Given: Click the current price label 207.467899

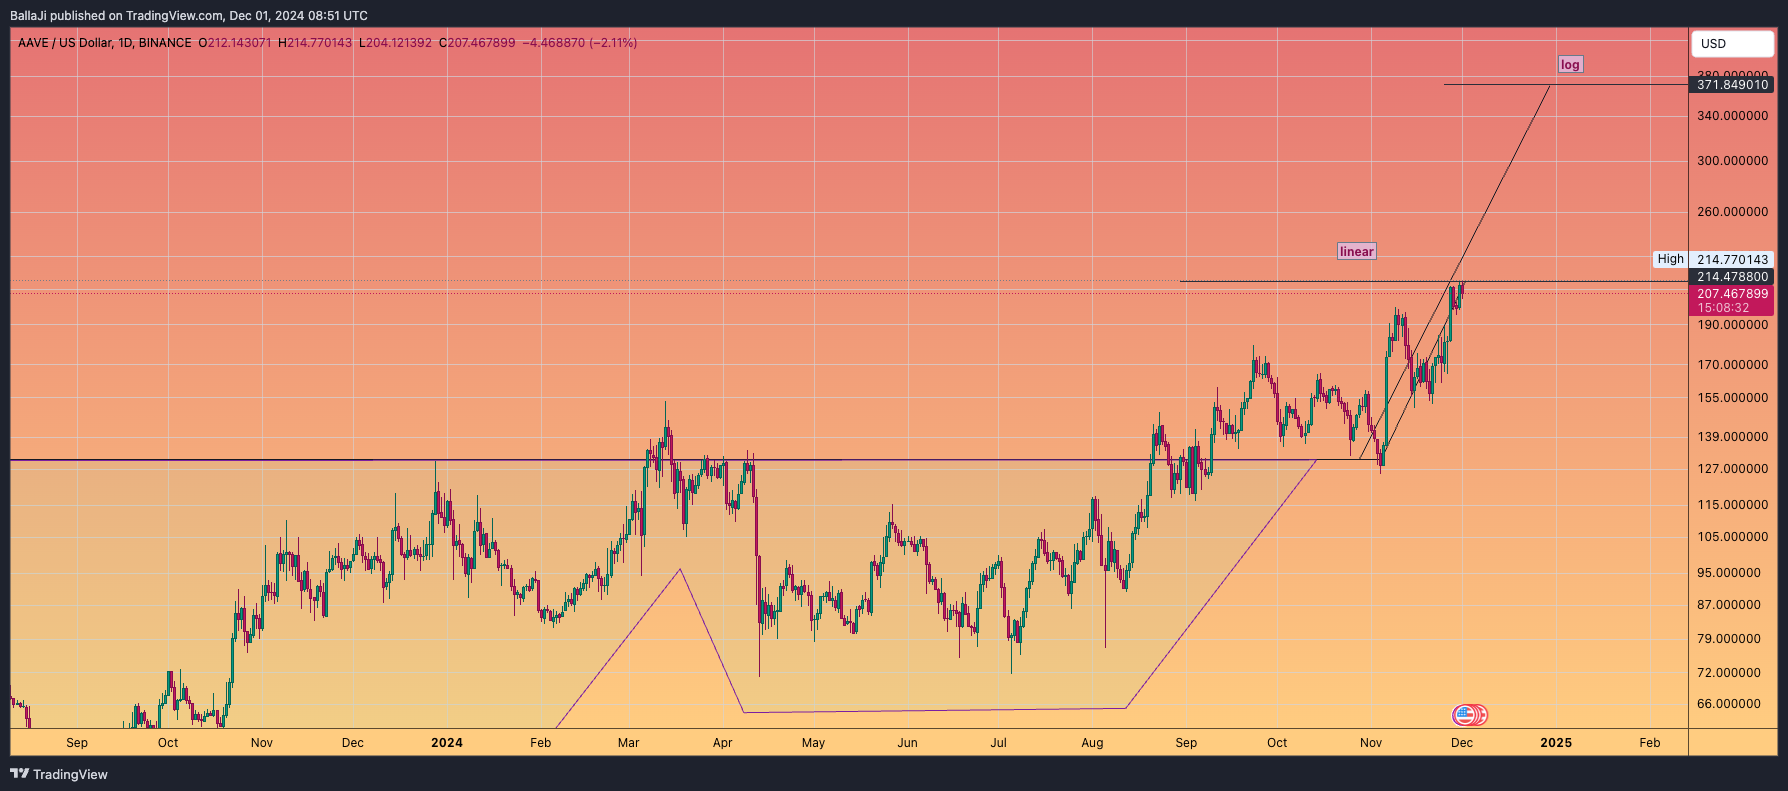Looking at the screenshot, I should (1732, 294).
